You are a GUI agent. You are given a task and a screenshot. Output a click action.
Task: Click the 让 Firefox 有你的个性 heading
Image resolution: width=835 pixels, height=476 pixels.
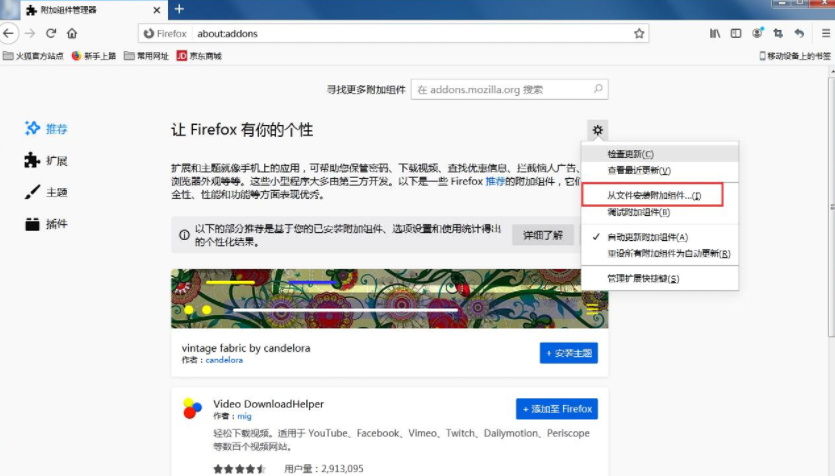242,129
